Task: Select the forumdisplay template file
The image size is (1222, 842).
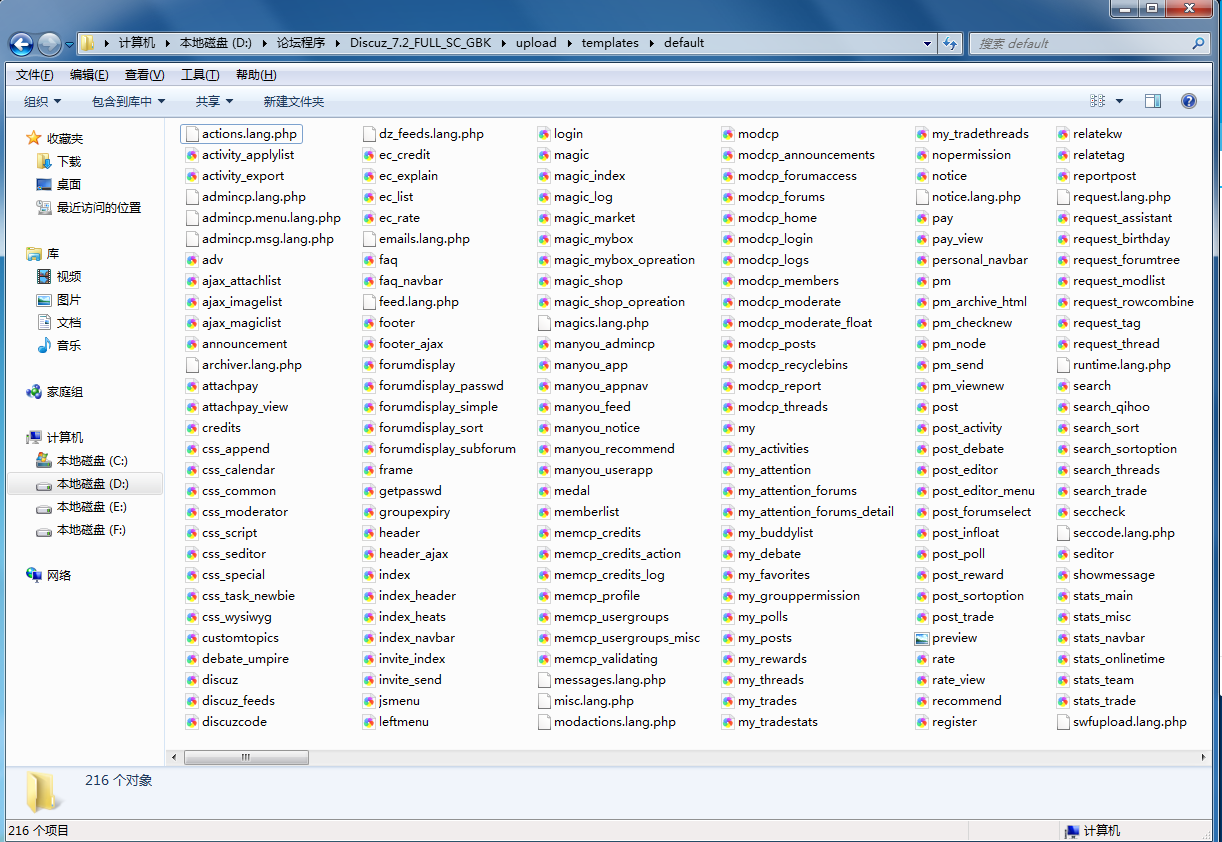Action: (416, 365)
